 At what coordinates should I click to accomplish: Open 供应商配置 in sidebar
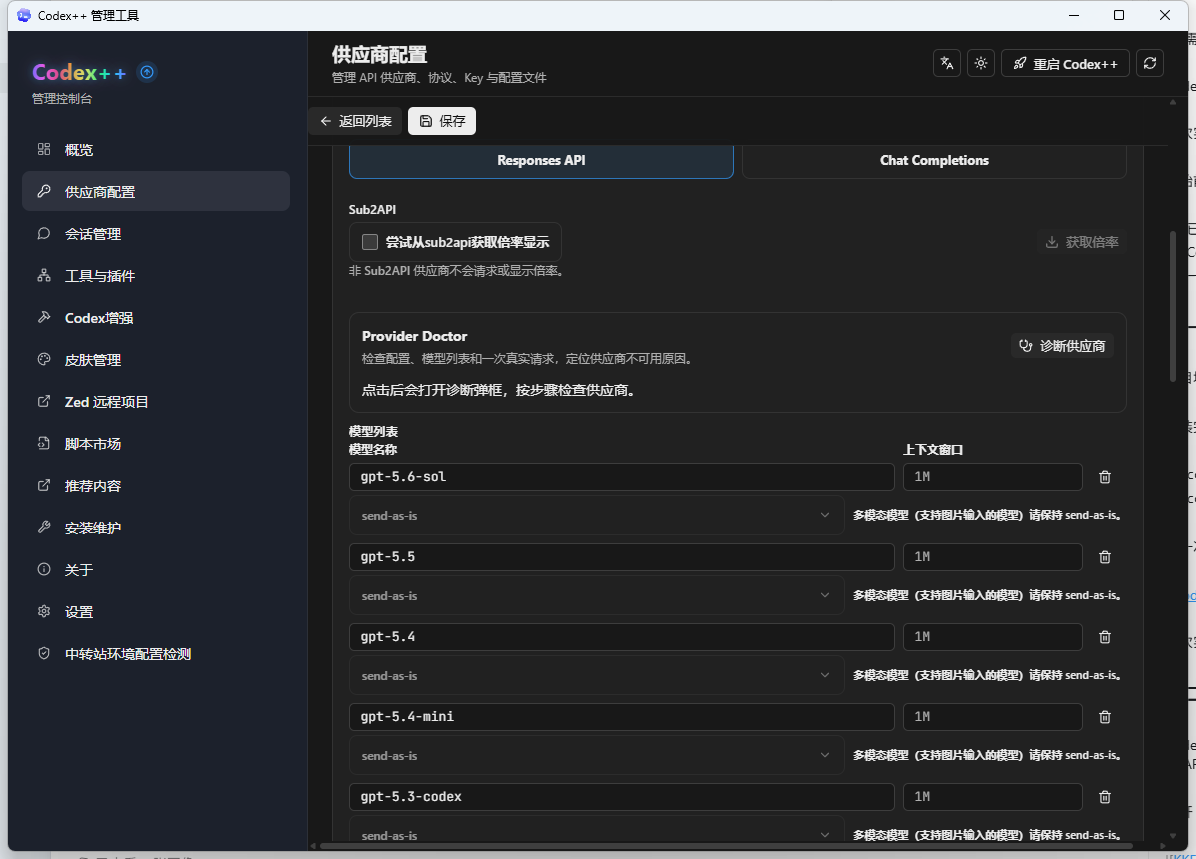tap(156, 191)
